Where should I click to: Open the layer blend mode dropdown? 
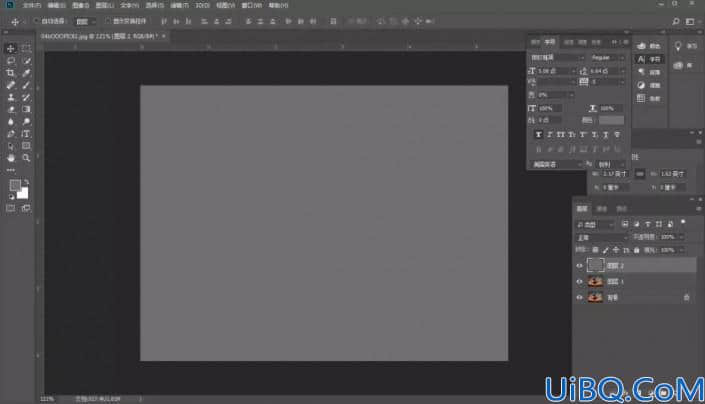602,237
